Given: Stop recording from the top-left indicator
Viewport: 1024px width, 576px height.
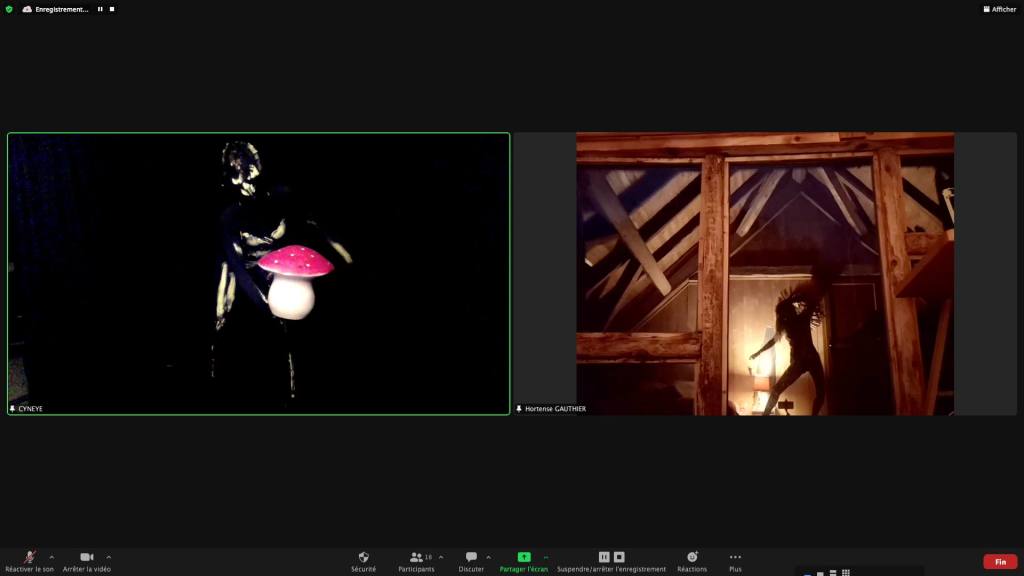Looking at the screenshot, I should pos(112,9).
